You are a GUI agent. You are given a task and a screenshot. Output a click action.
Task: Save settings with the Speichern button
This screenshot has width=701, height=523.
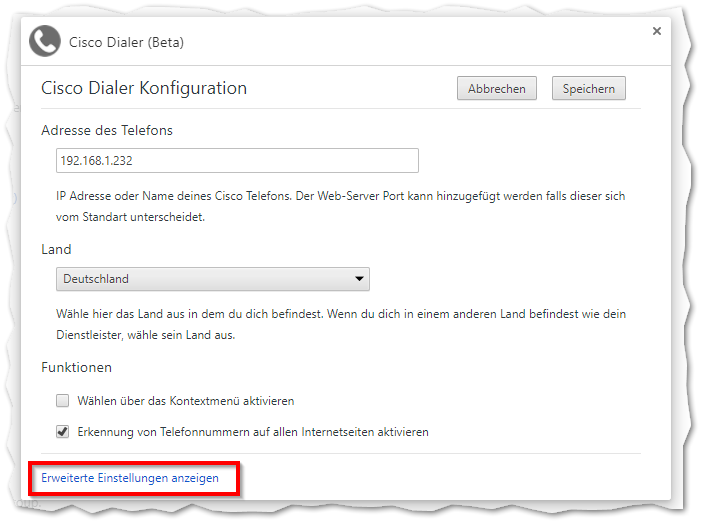588,88
